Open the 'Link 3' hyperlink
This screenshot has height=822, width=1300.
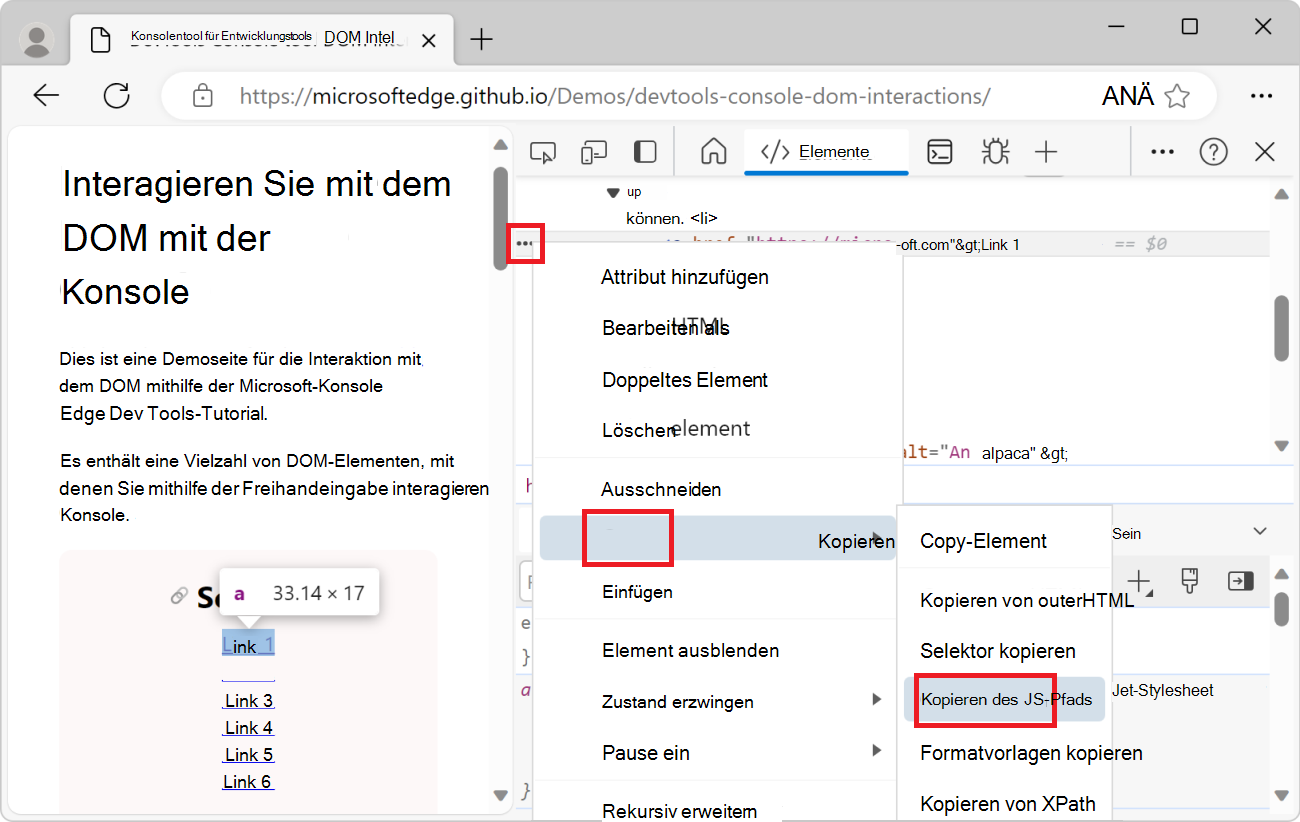click(248, 701)
